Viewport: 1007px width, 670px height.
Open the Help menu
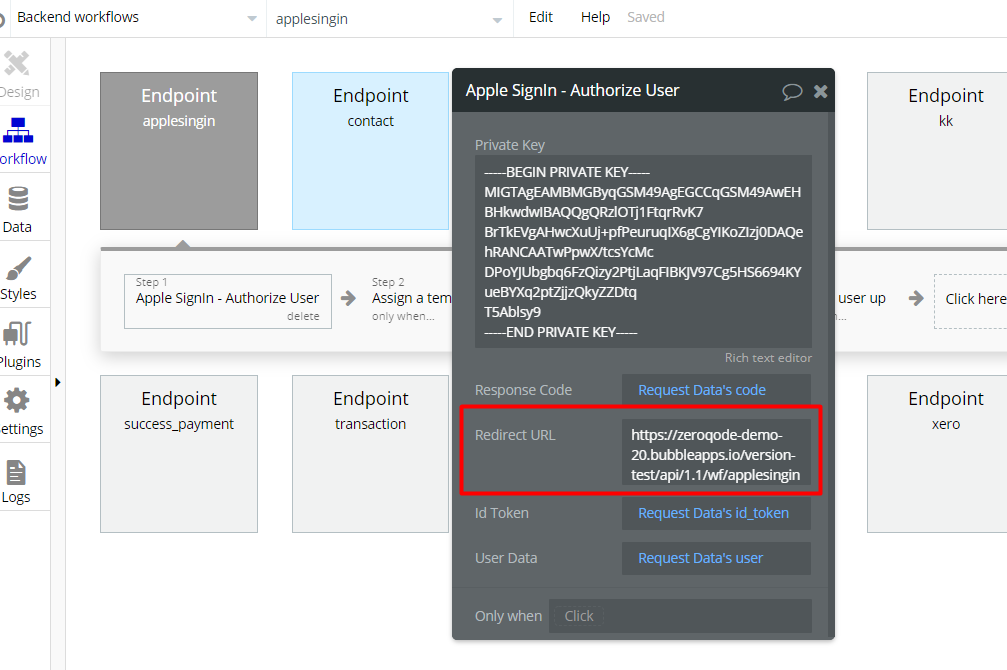coord(595,17)
